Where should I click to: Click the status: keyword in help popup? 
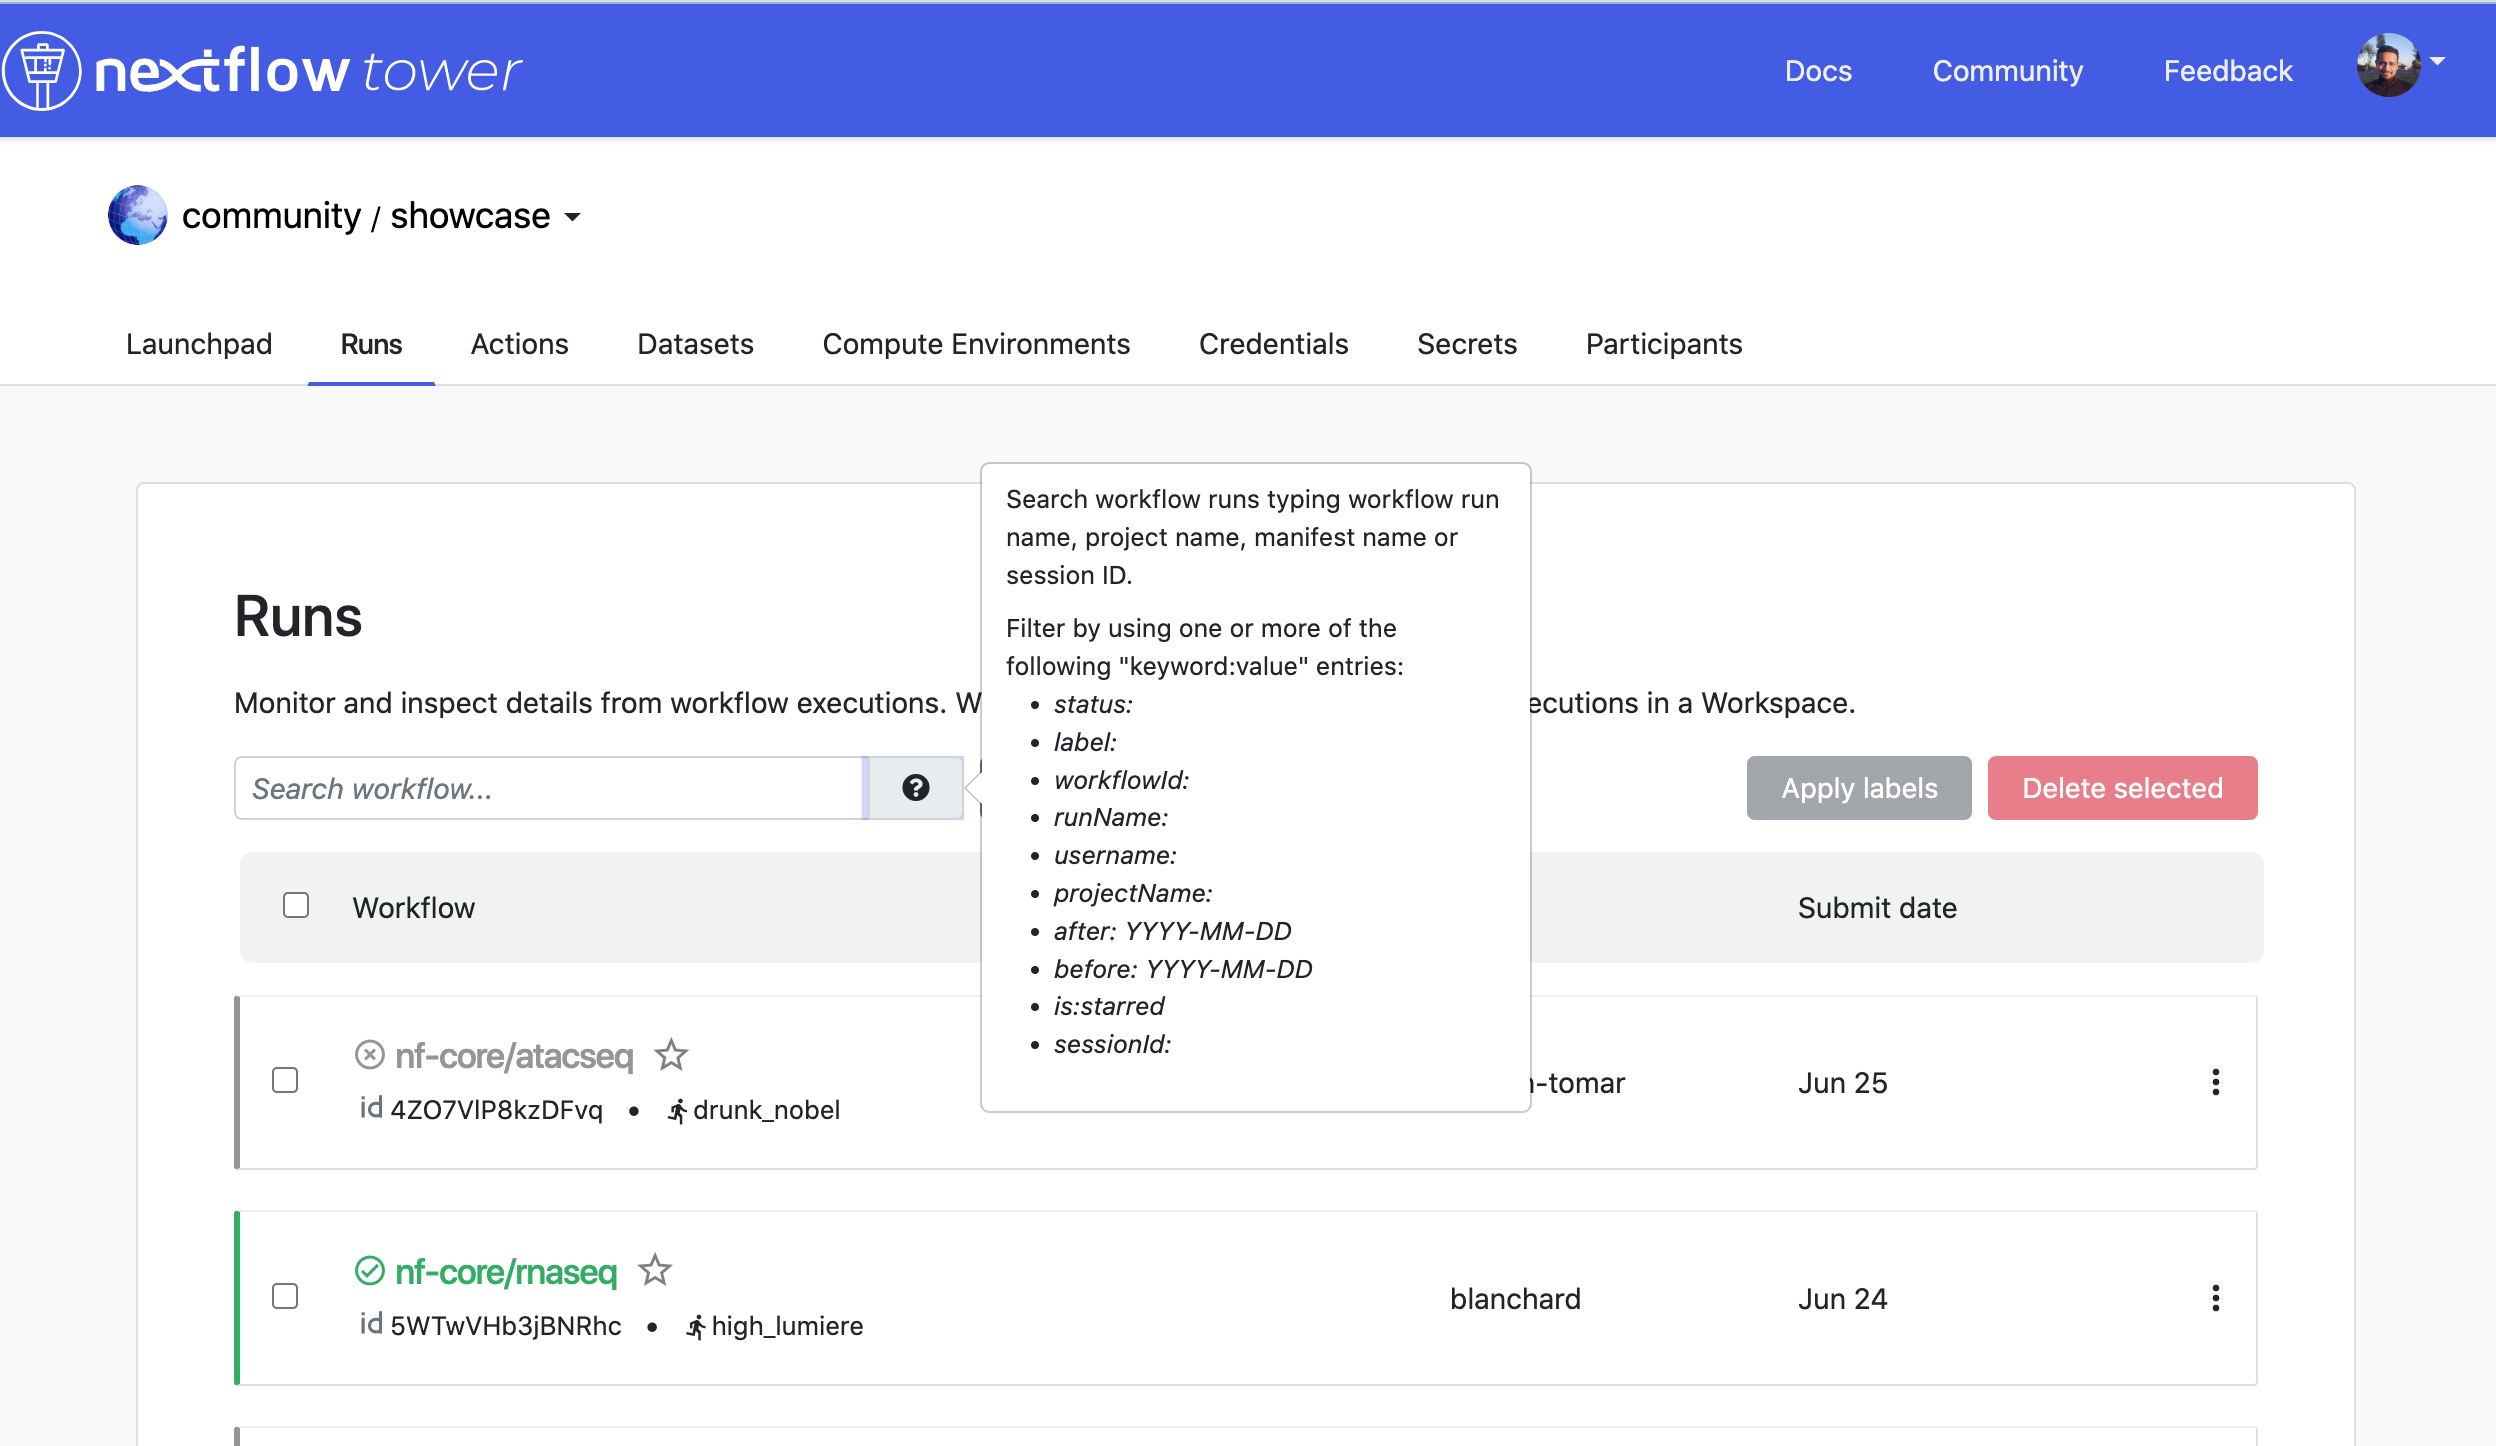(x=1093, y=704)
